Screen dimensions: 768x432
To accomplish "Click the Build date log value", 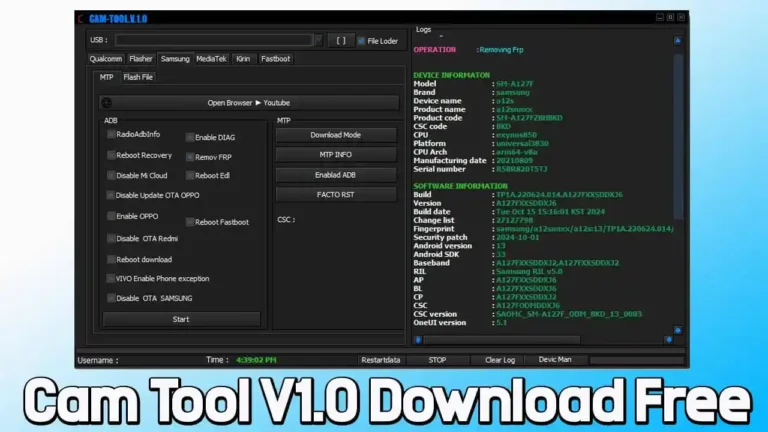I will (550, 212).
